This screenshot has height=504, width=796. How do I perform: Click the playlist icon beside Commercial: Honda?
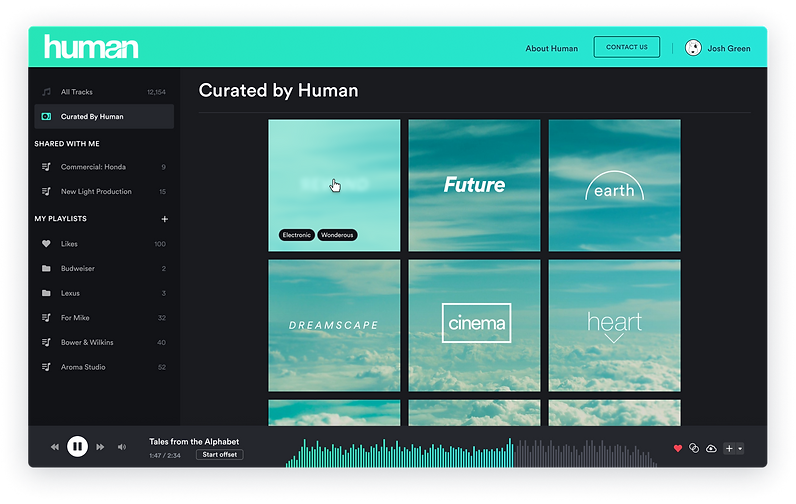46,166
